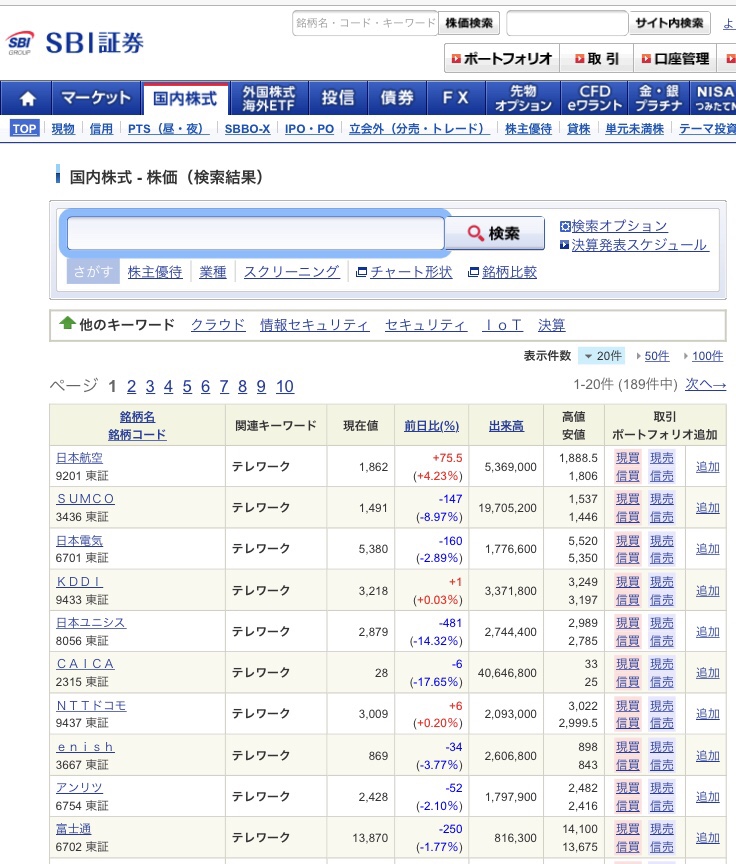Switch to 金・銀 プラチナ tab

pos(658,98)
